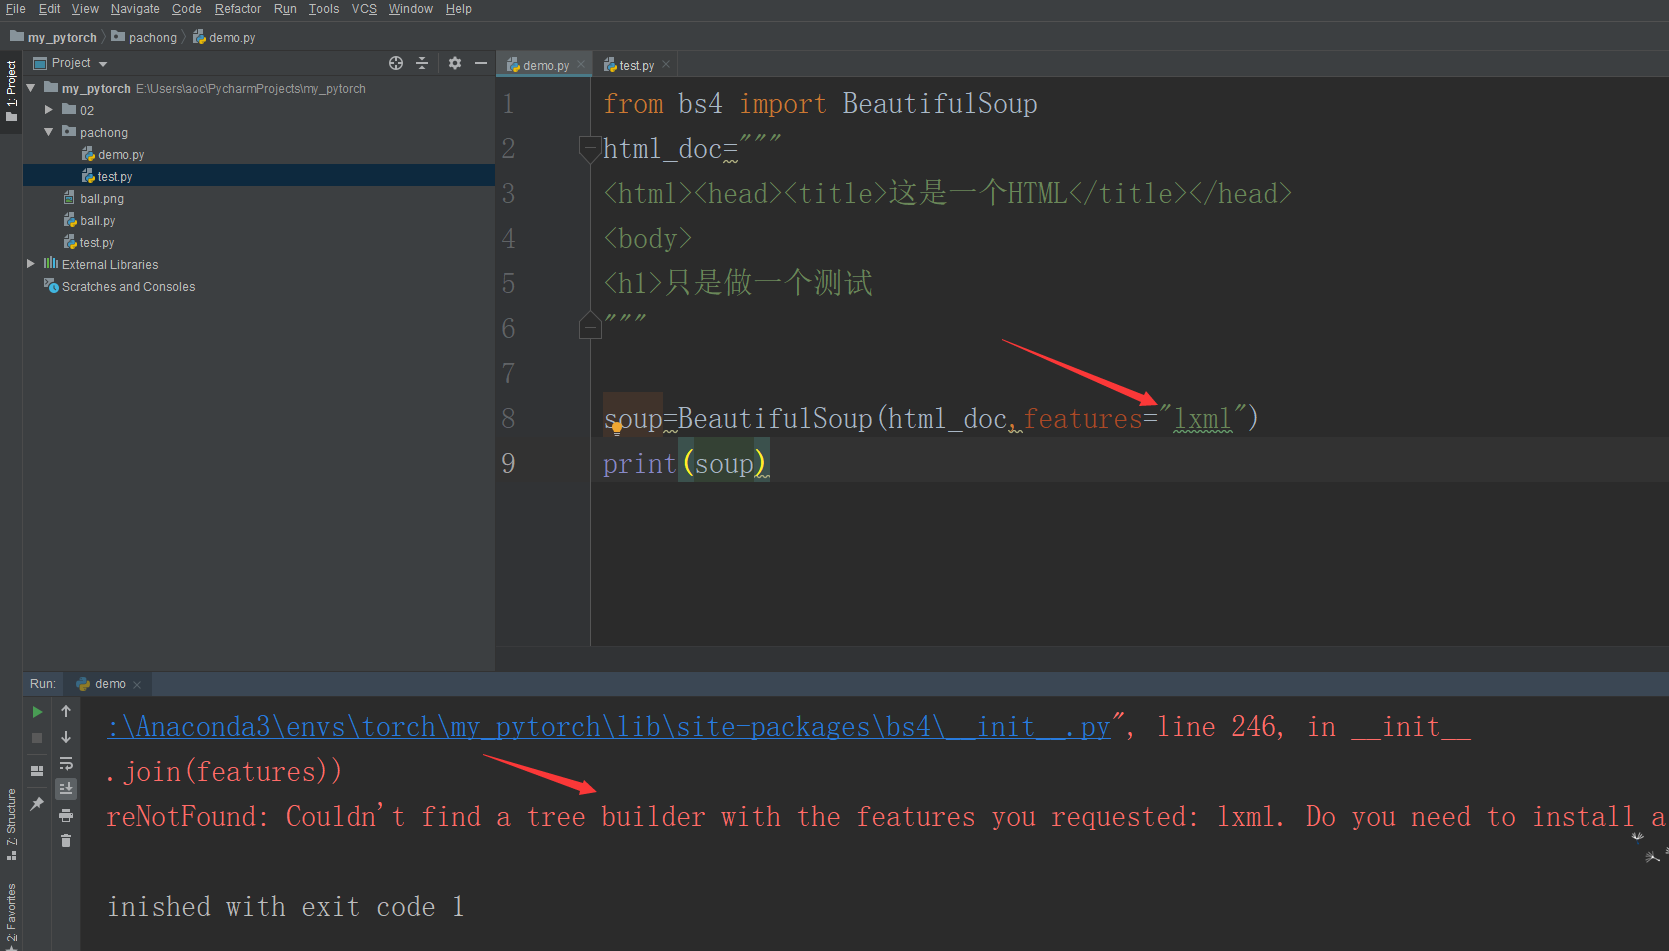Open the Edit menu

coord(49,9)
